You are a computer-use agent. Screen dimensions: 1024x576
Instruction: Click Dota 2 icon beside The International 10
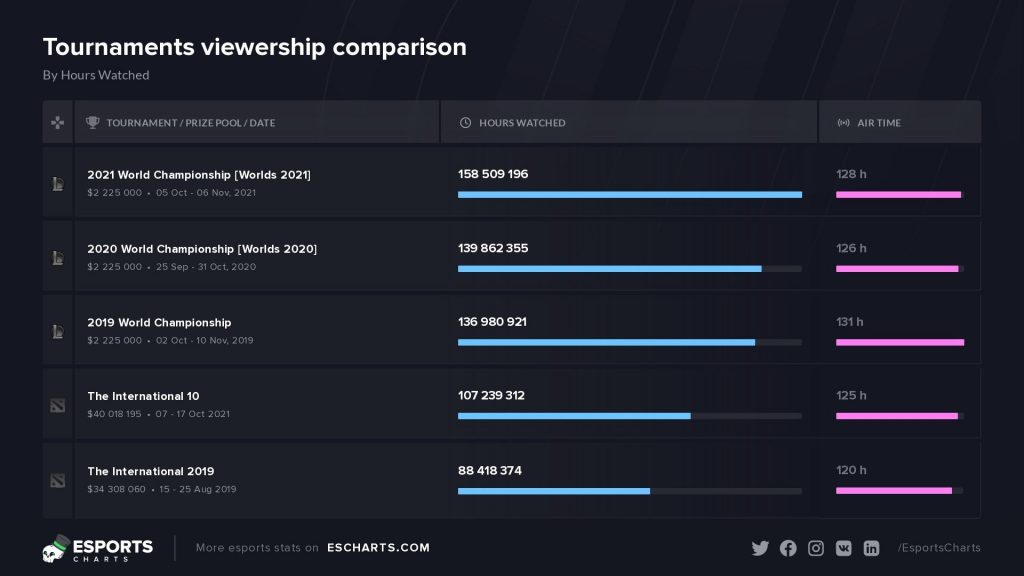pos(58,405)
